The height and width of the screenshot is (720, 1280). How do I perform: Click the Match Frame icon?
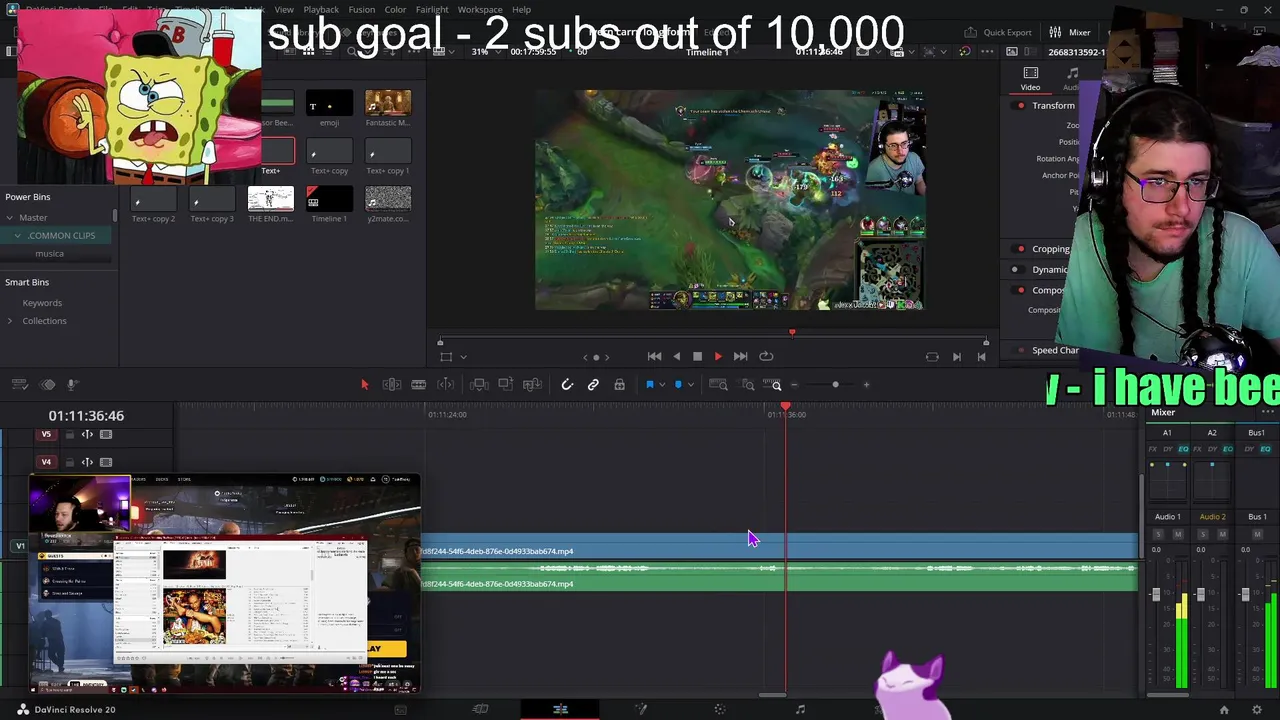(x=932, y=356)
